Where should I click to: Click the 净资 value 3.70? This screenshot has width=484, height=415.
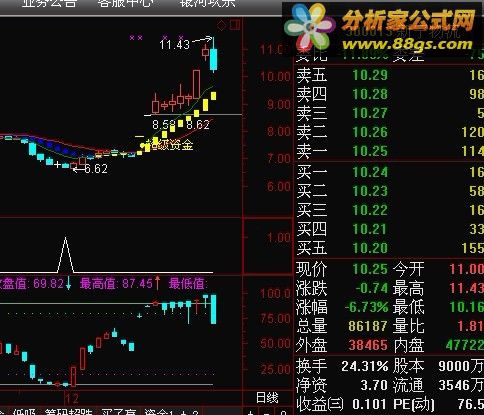point(374,385)
